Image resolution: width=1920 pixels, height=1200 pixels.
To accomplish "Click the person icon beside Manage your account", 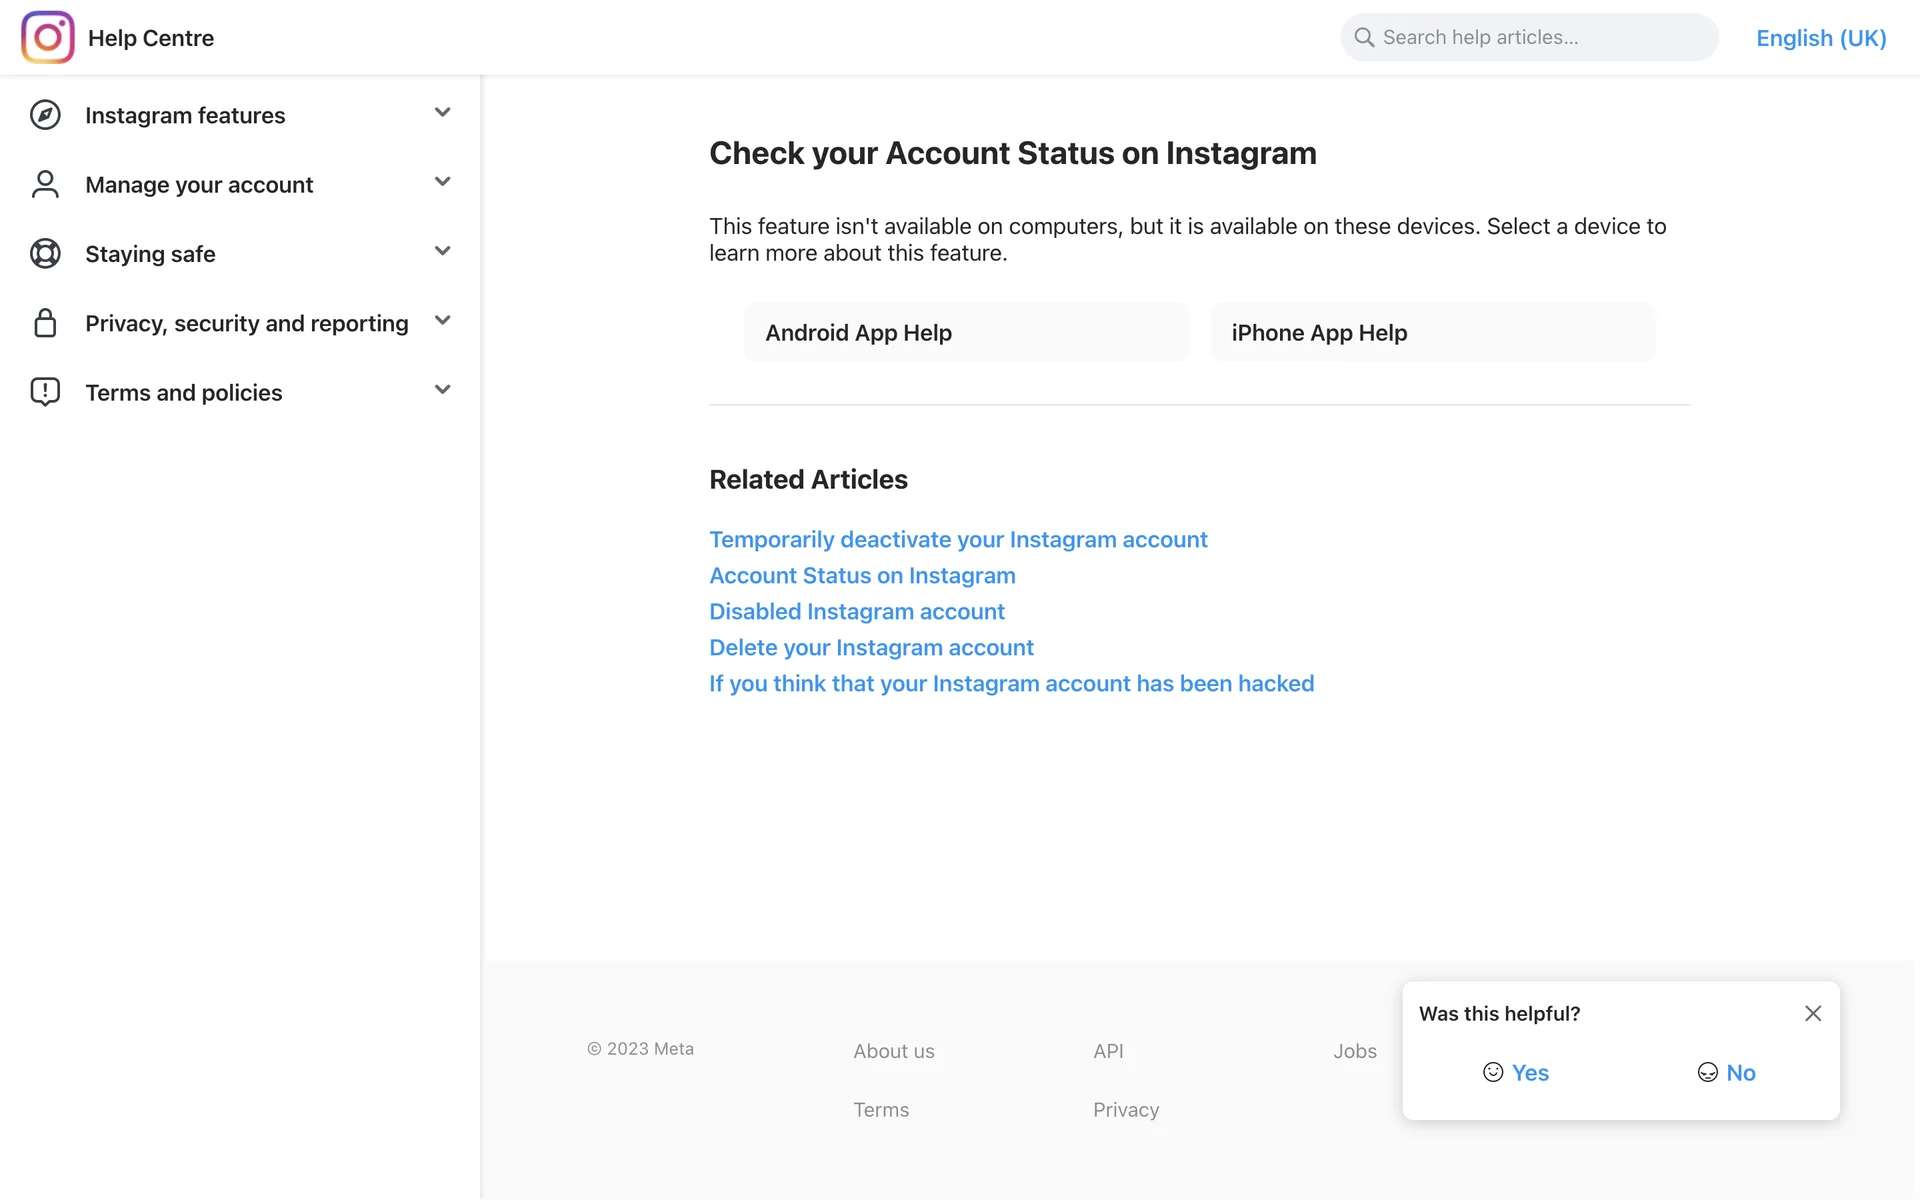I will 45,184.
